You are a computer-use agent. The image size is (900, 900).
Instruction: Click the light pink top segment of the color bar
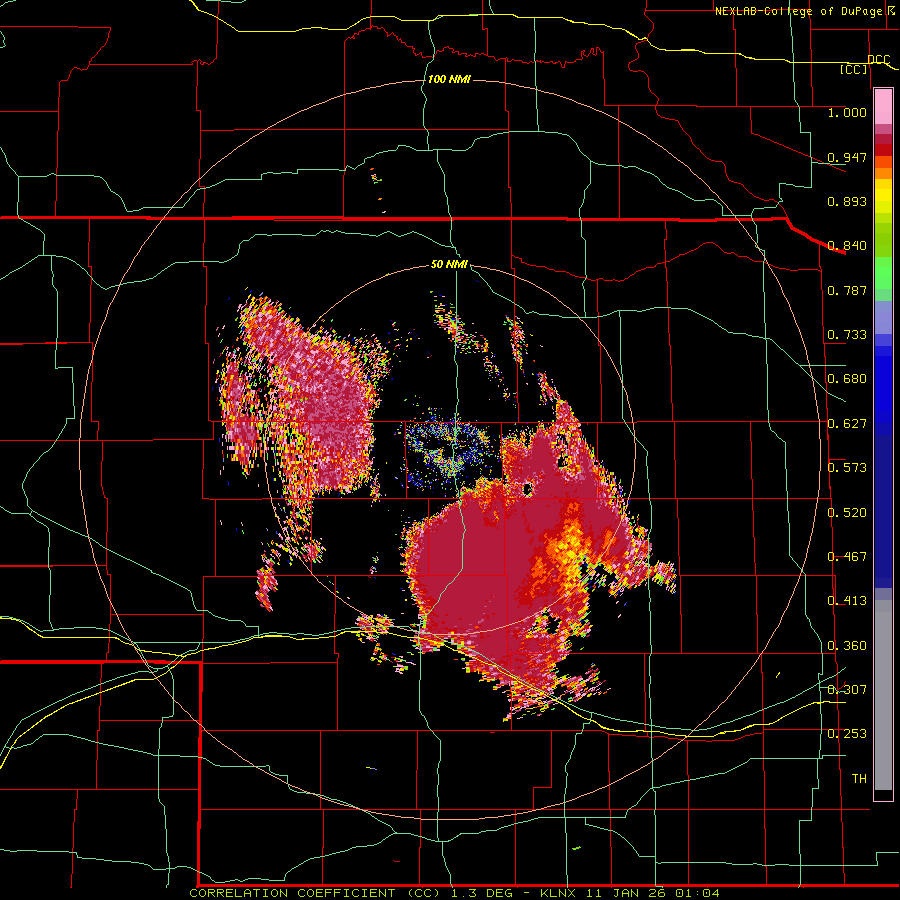point(883,107)
